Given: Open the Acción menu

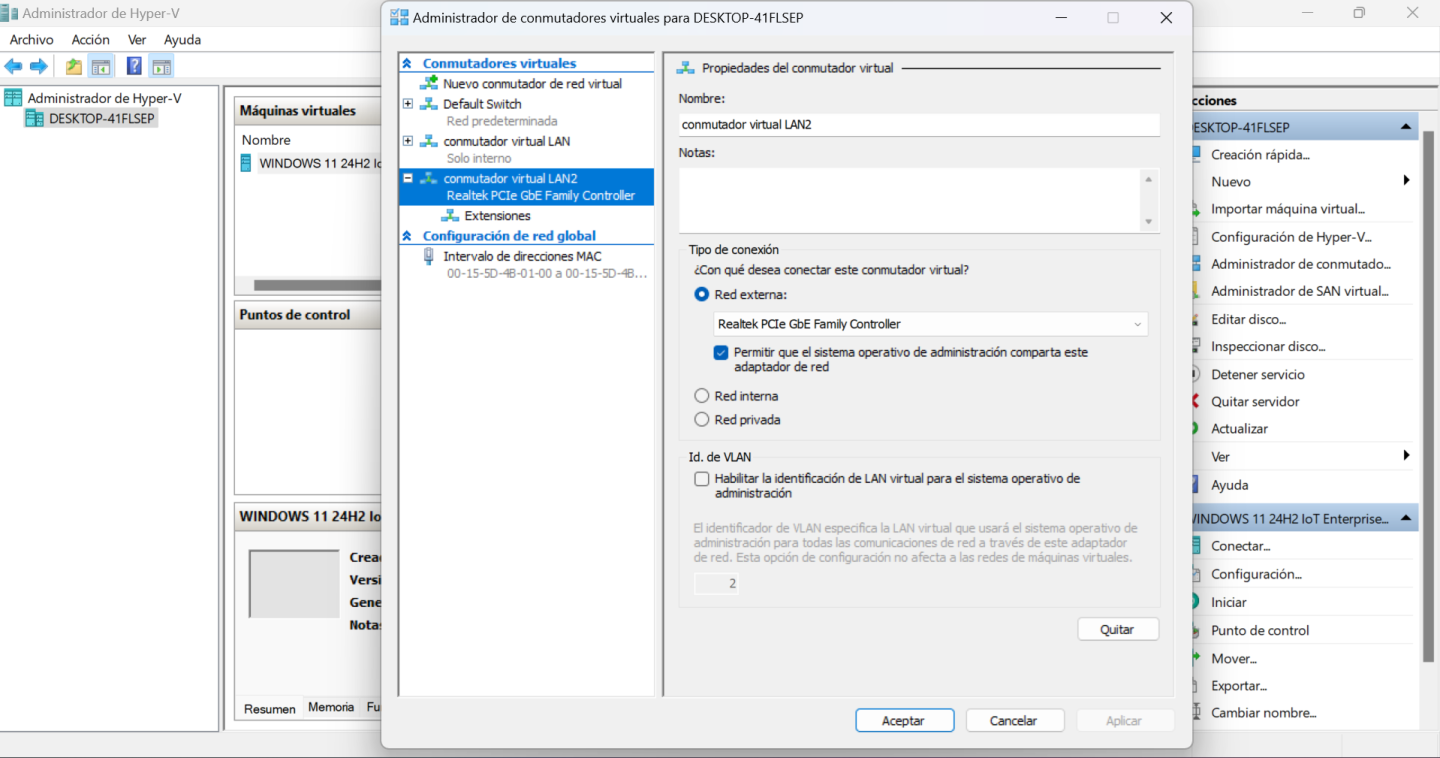Looking at the screenshot, I should [90, 40].
